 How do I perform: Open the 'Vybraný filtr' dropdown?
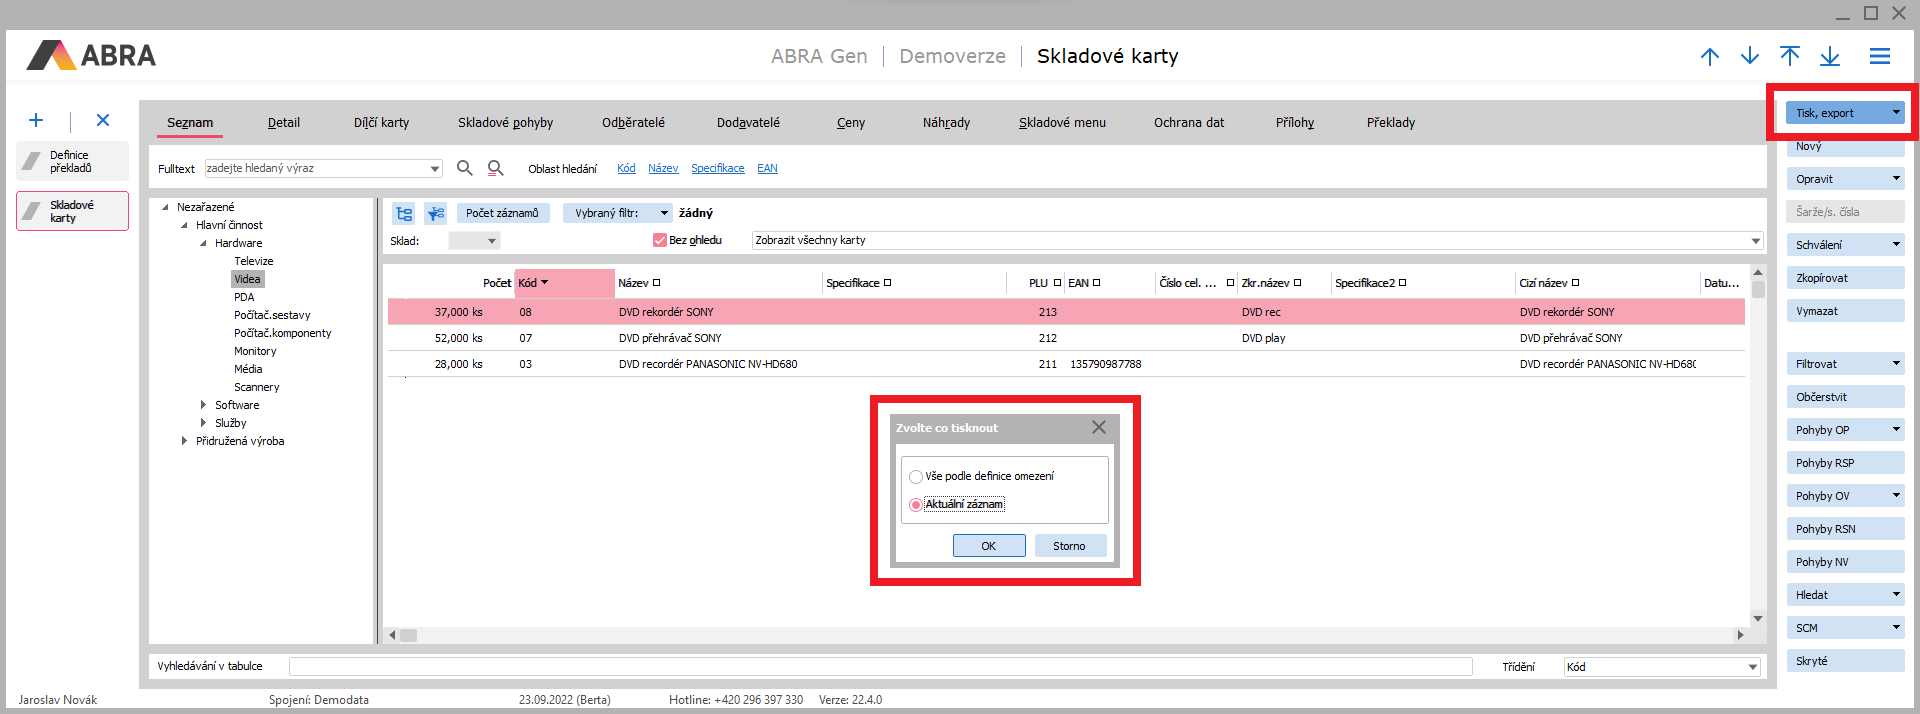[x=664, y=213]
